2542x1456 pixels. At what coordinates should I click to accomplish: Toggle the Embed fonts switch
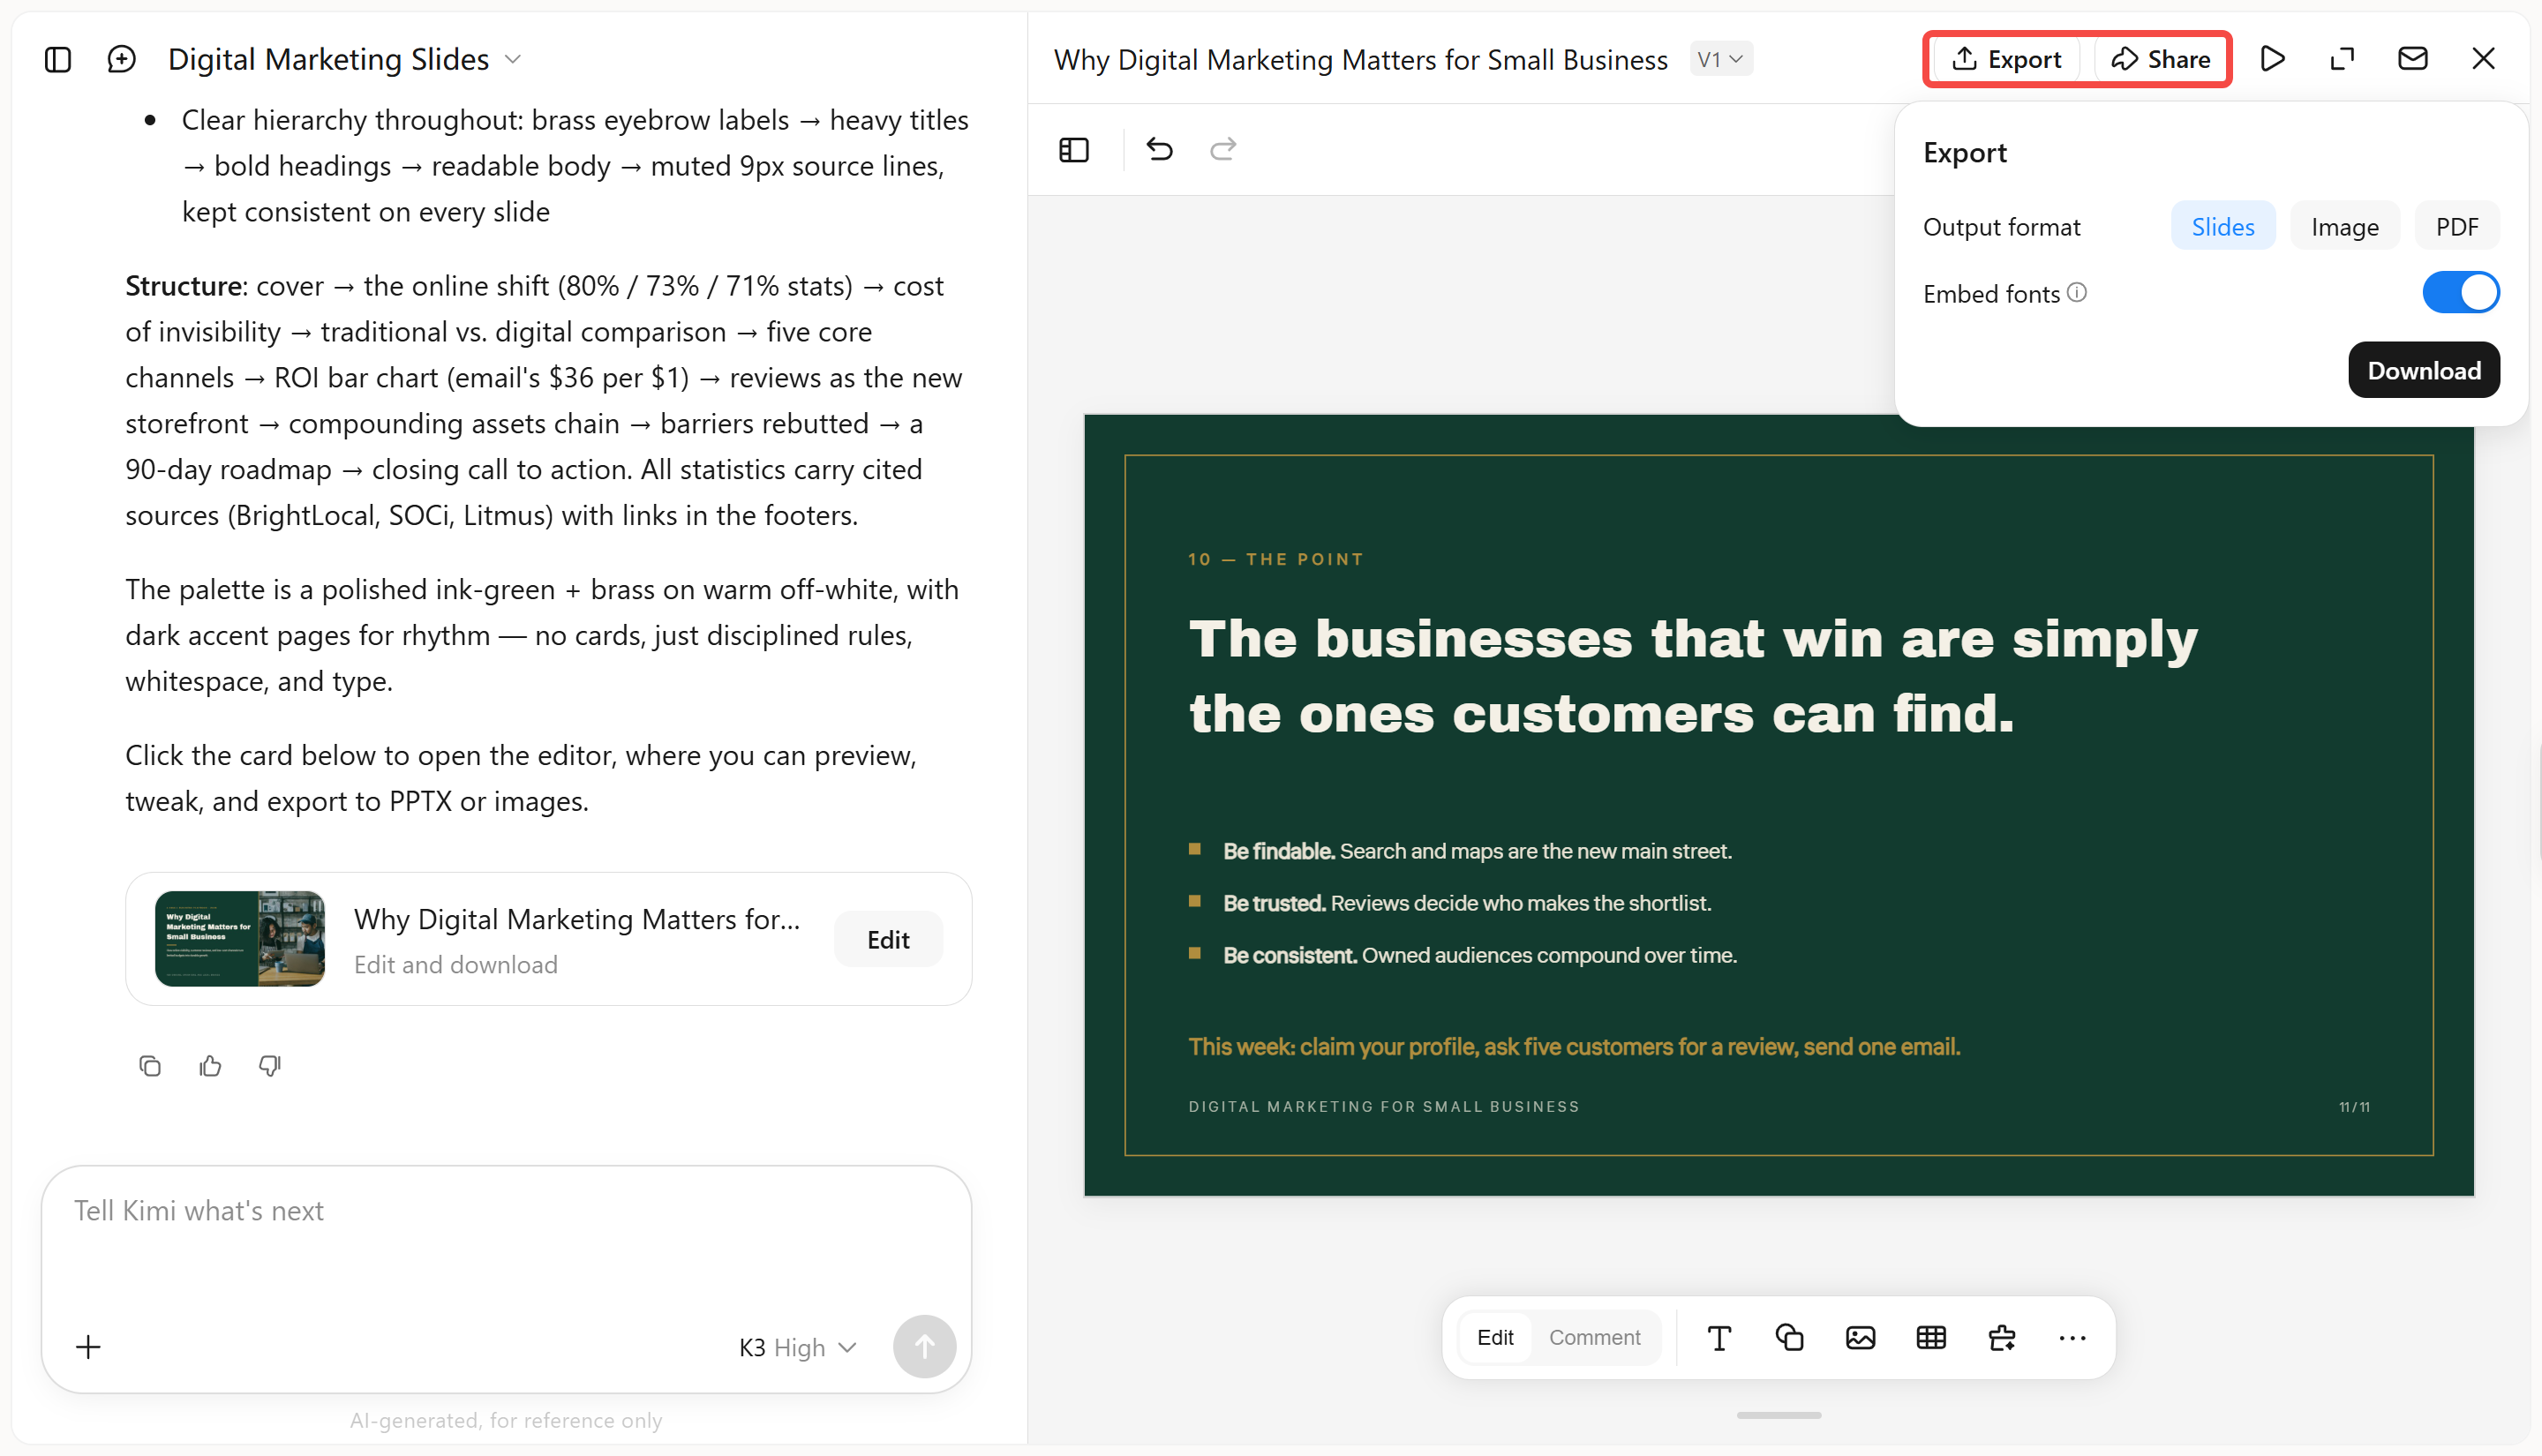[2460, 293]
